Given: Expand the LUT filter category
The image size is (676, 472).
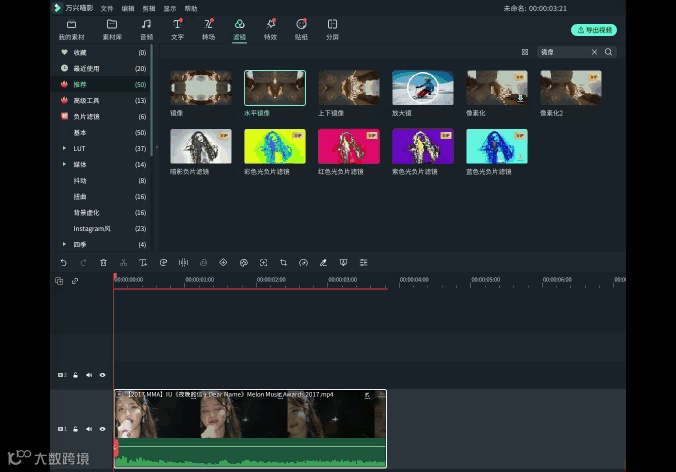Looking at the screenshot, I should [x=64, y=148].
